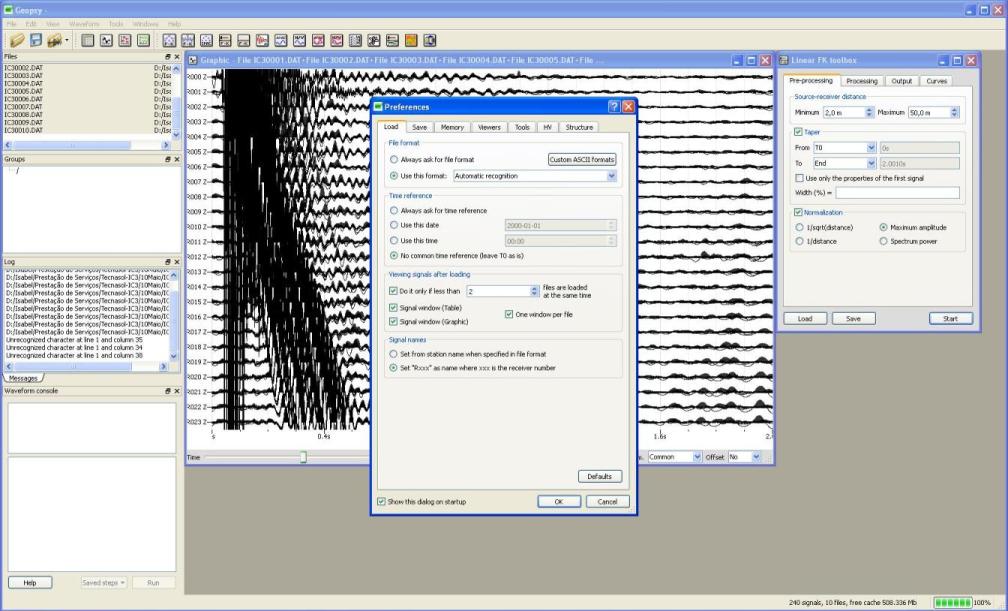The image size is (1008, 611).
Task: Switch to the Viewers tab in Preferences
Action: (x=488, y=127)
